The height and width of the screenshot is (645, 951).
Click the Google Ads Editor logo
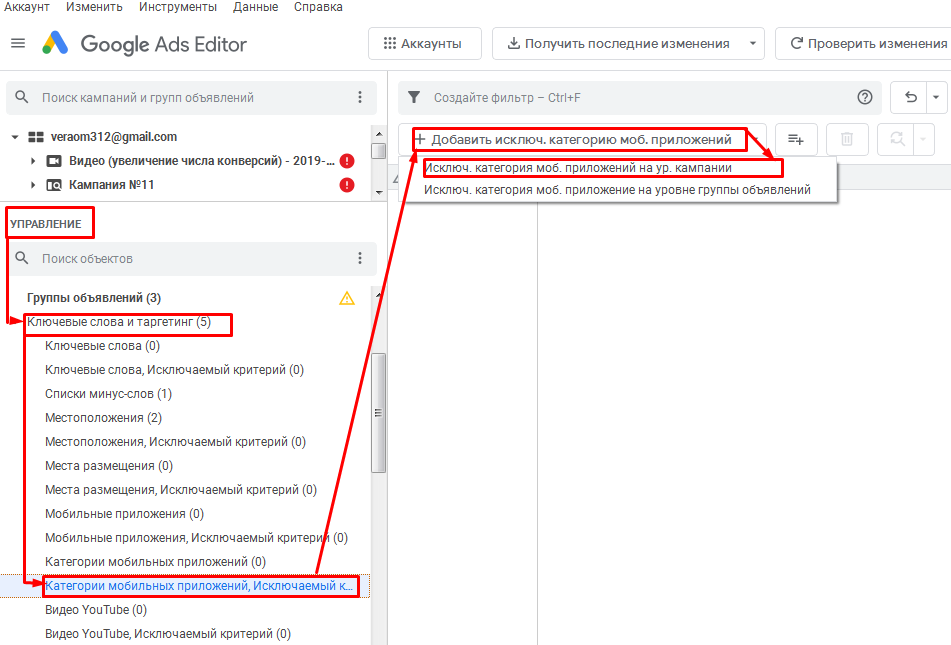pos(144,44)
